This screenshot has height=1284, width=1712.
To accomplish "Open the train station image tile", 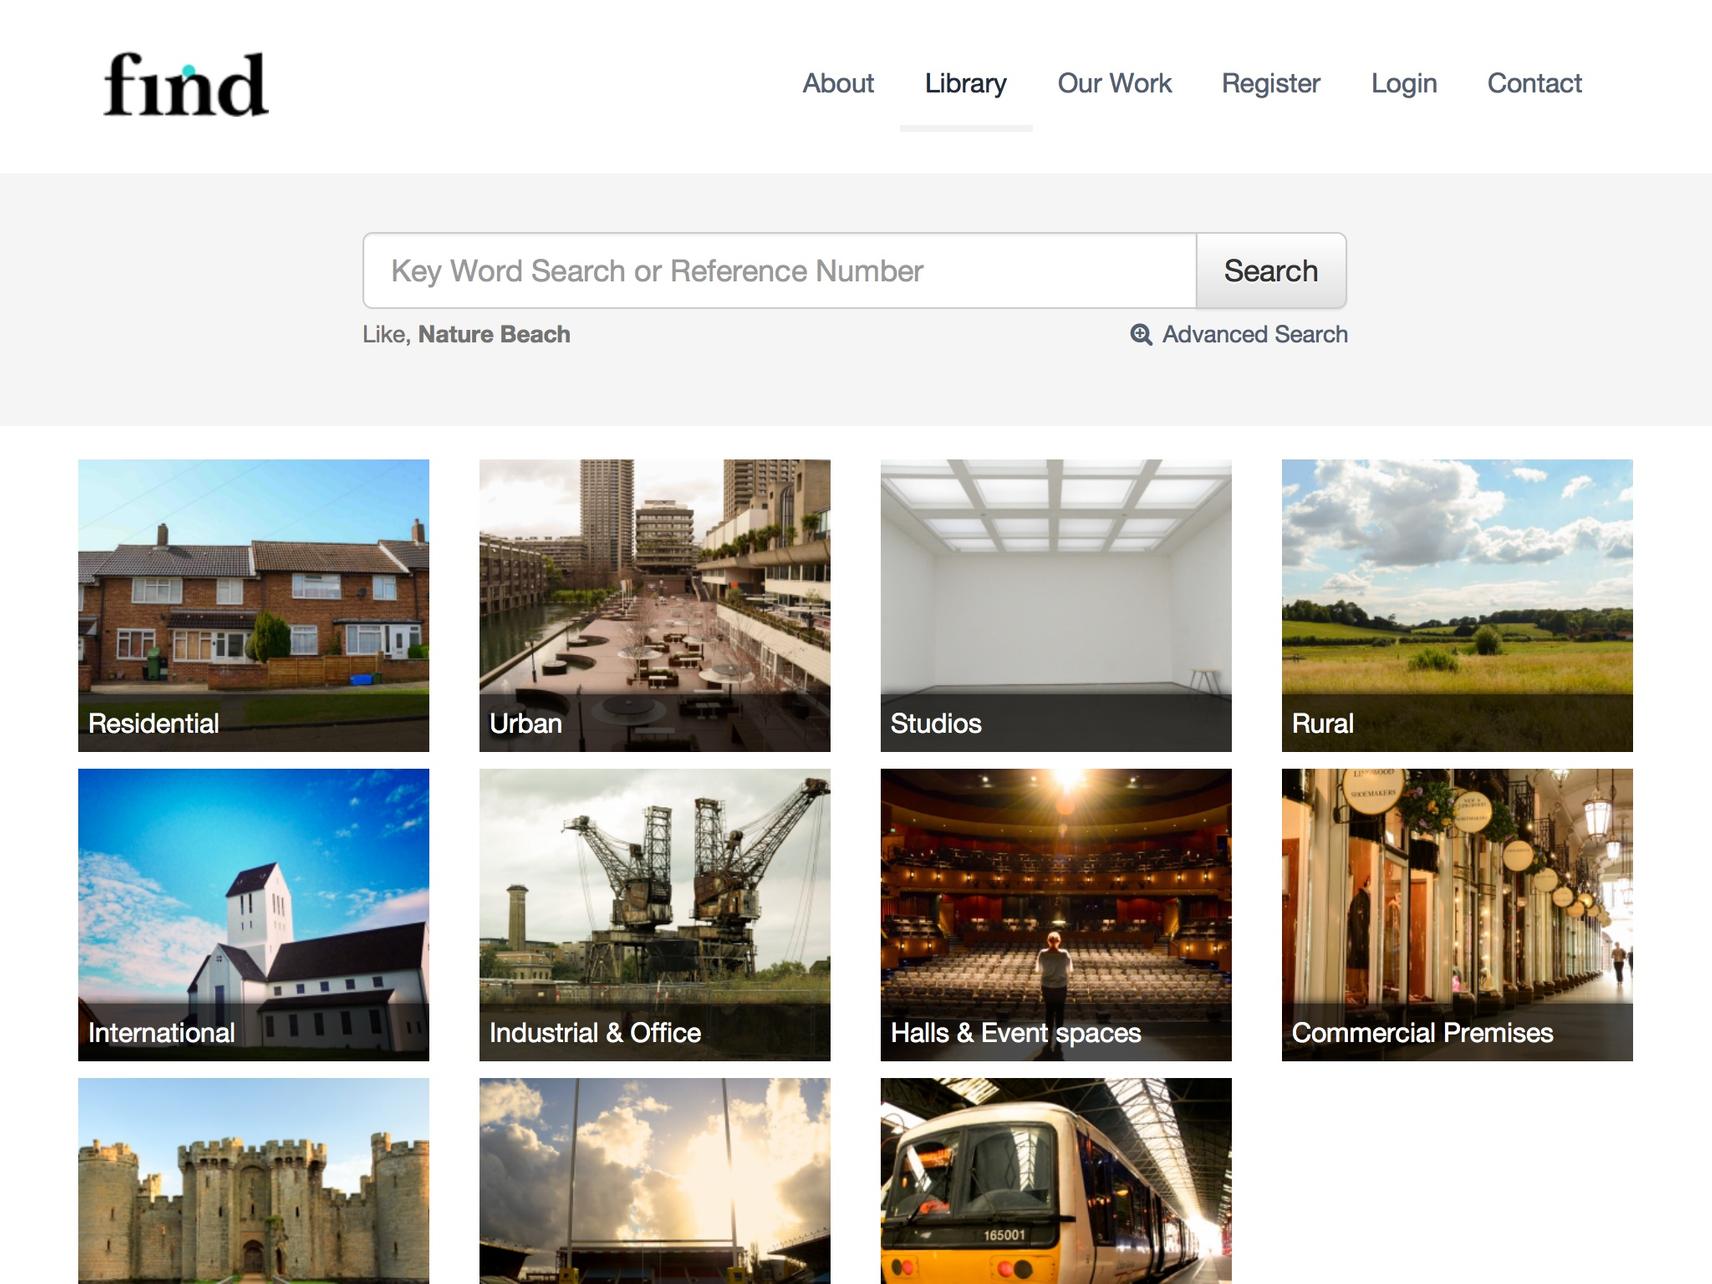I will point(1056,1181).
